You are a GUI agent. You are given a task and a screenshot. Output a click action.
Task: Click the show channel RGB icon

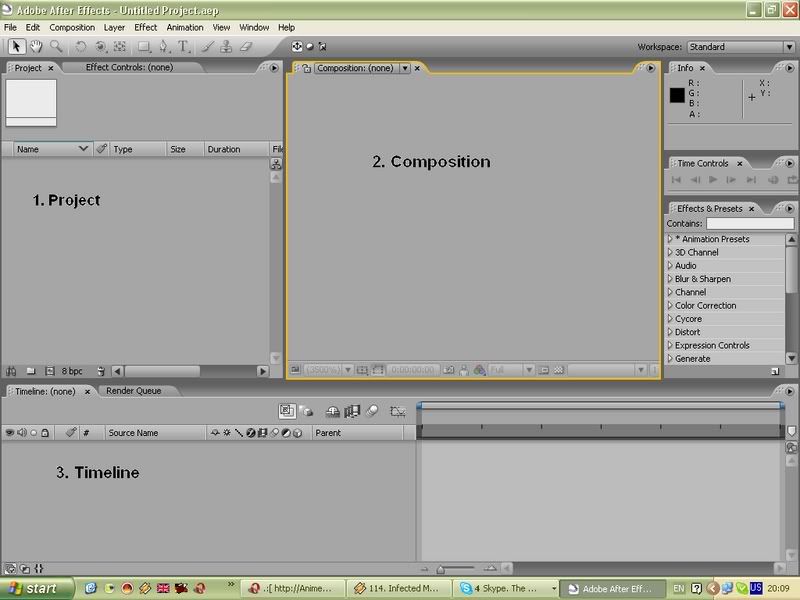click(479, 370)
